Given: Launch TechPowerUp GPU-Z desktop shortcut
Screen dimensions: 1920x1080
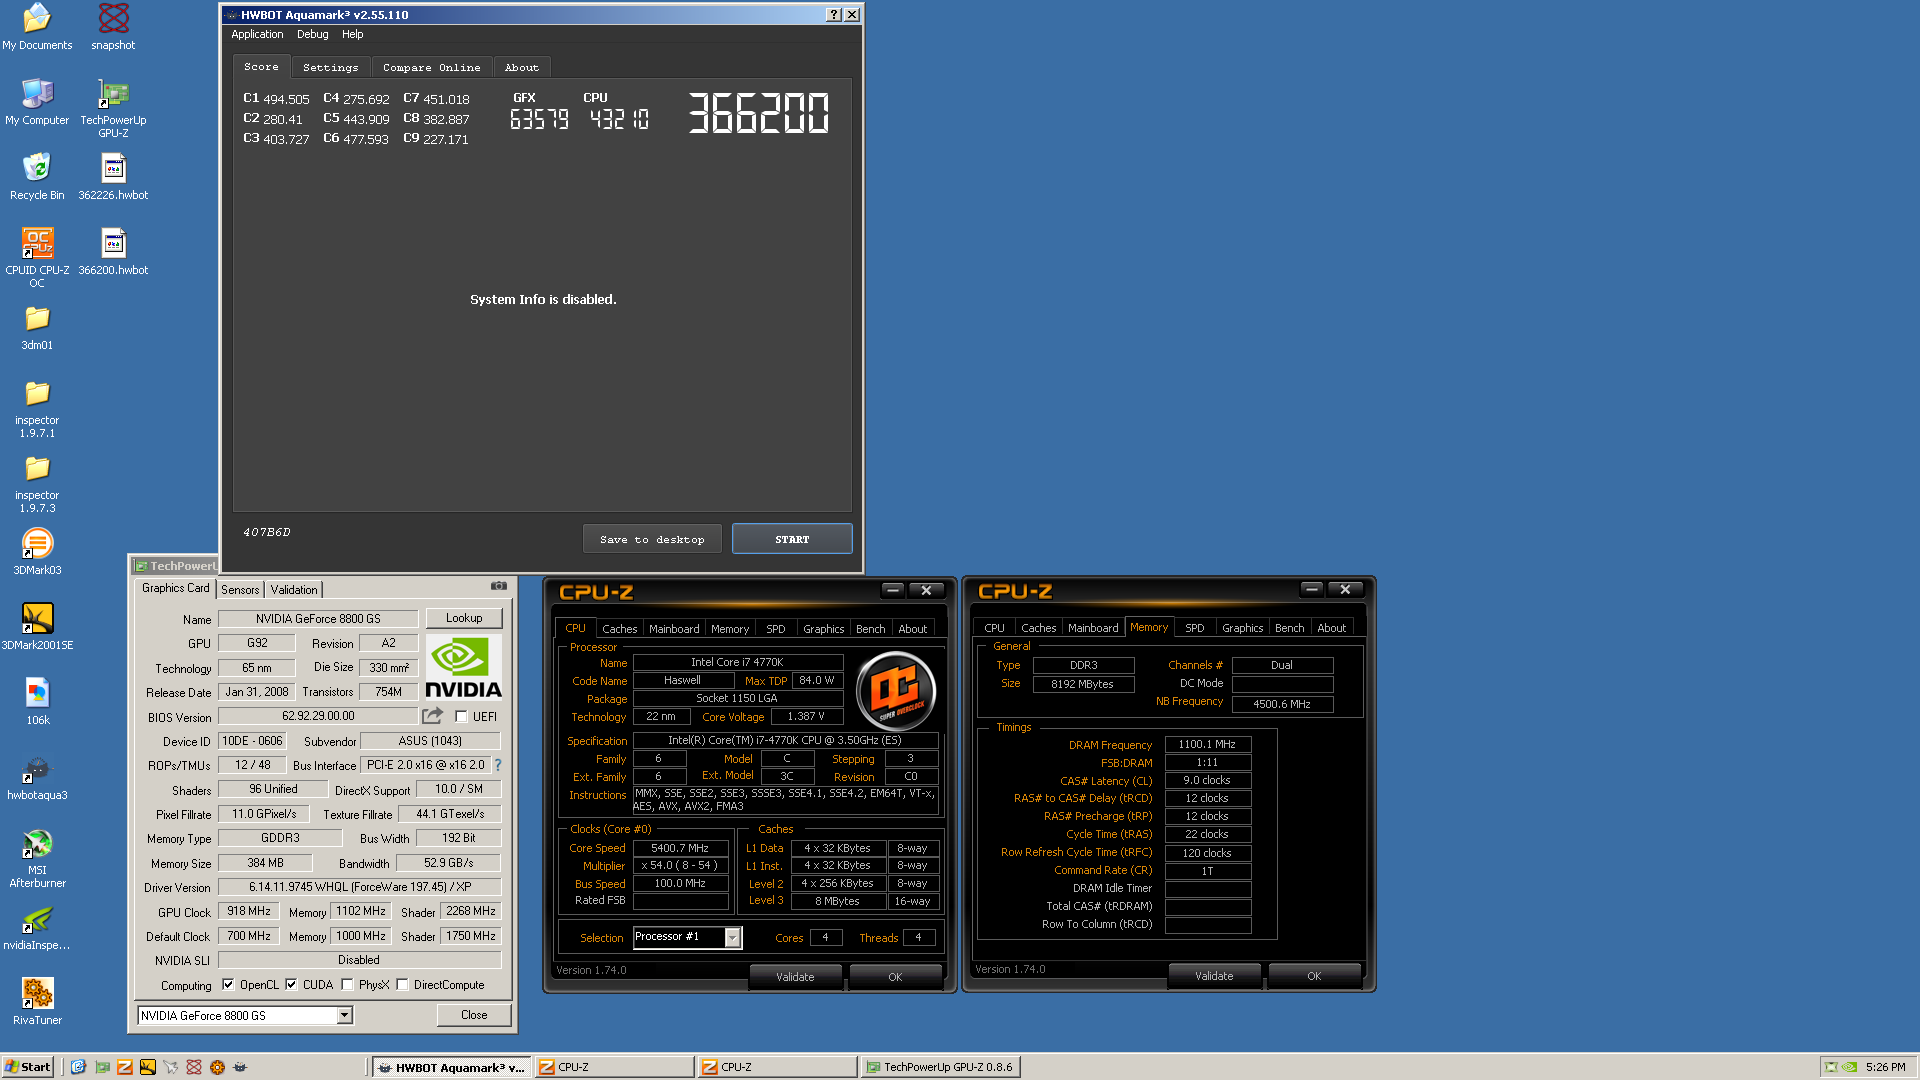Looking at the screenshot, I should (113, 93).
